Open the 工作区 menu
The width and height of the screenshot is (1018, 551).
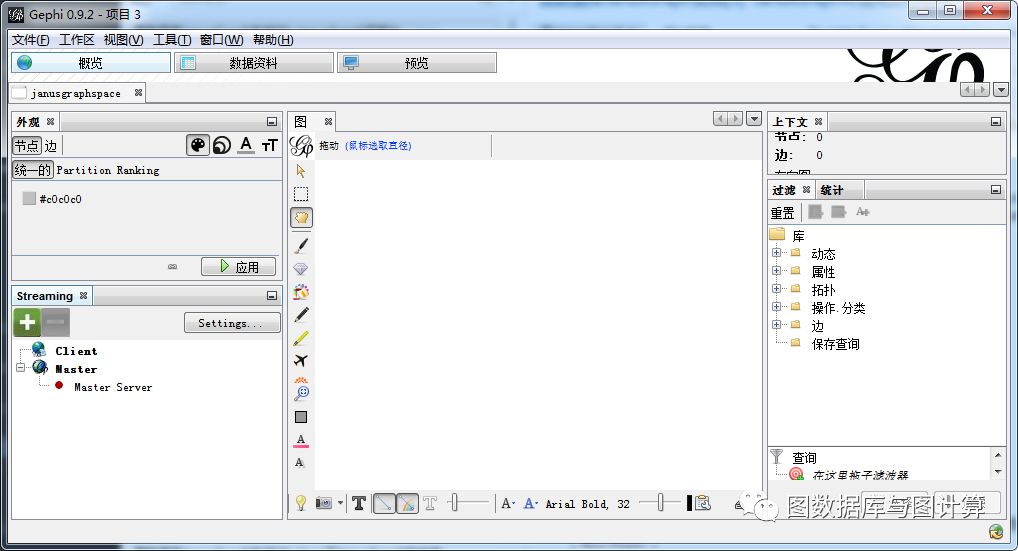pos(77,40)
